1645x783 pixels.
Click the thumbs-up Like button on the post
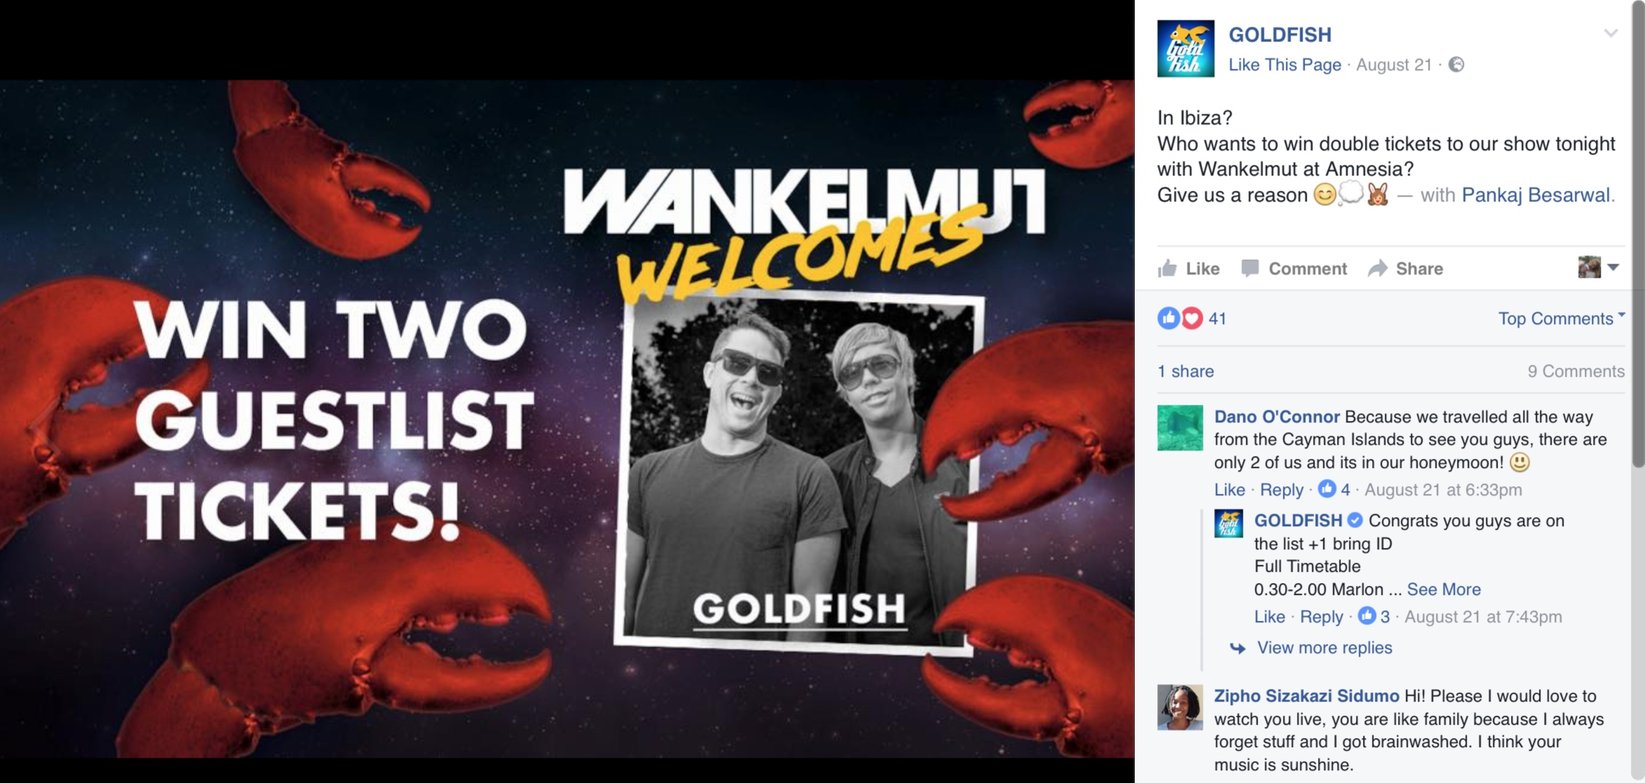tap(1189, 268)
